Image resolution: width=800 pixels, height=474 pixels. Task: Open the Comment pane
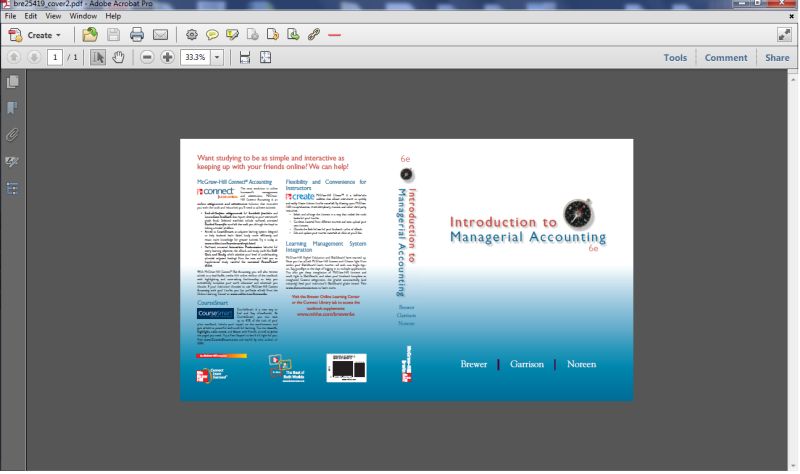tap(726, 58)
